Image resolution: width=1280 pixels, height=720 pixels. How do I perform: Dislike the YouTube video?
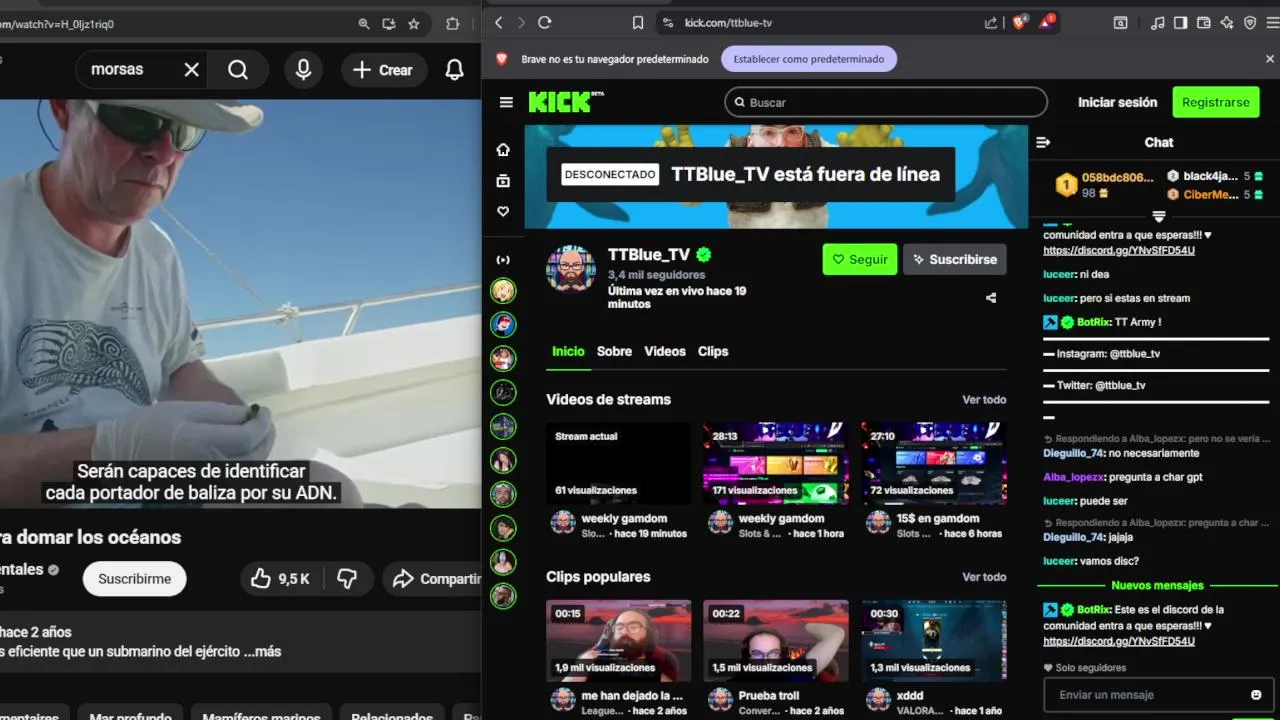pyautogui.click(x=347, y=578)
